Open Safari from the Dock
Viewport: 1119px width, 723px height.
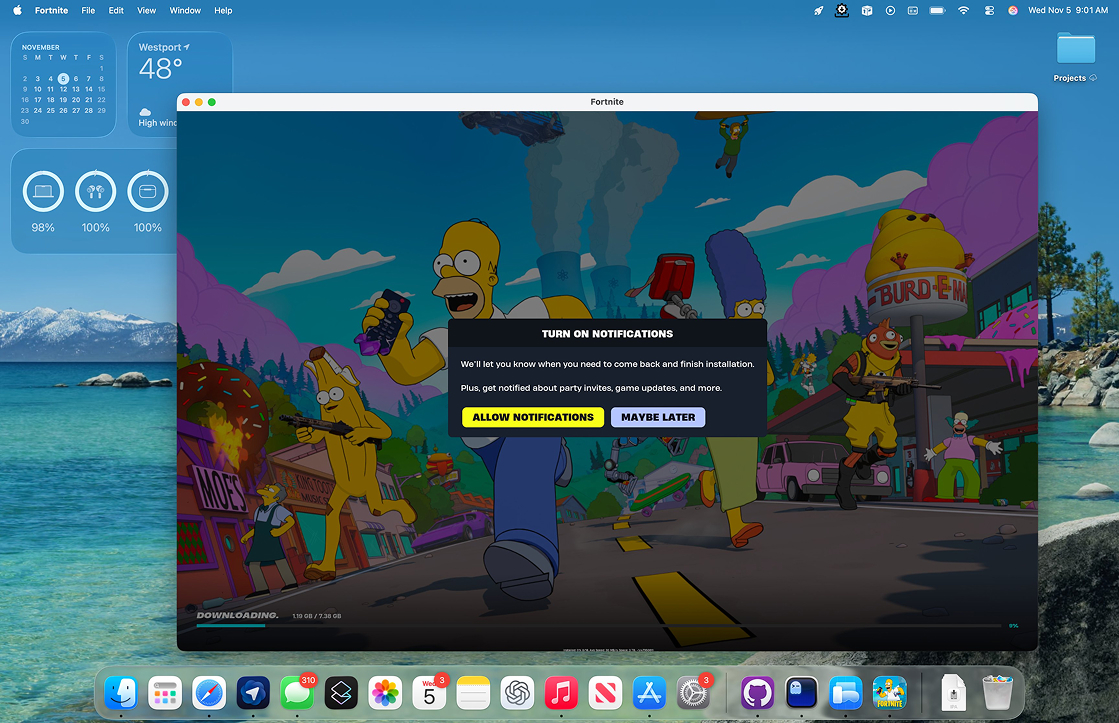pos(209,692)
